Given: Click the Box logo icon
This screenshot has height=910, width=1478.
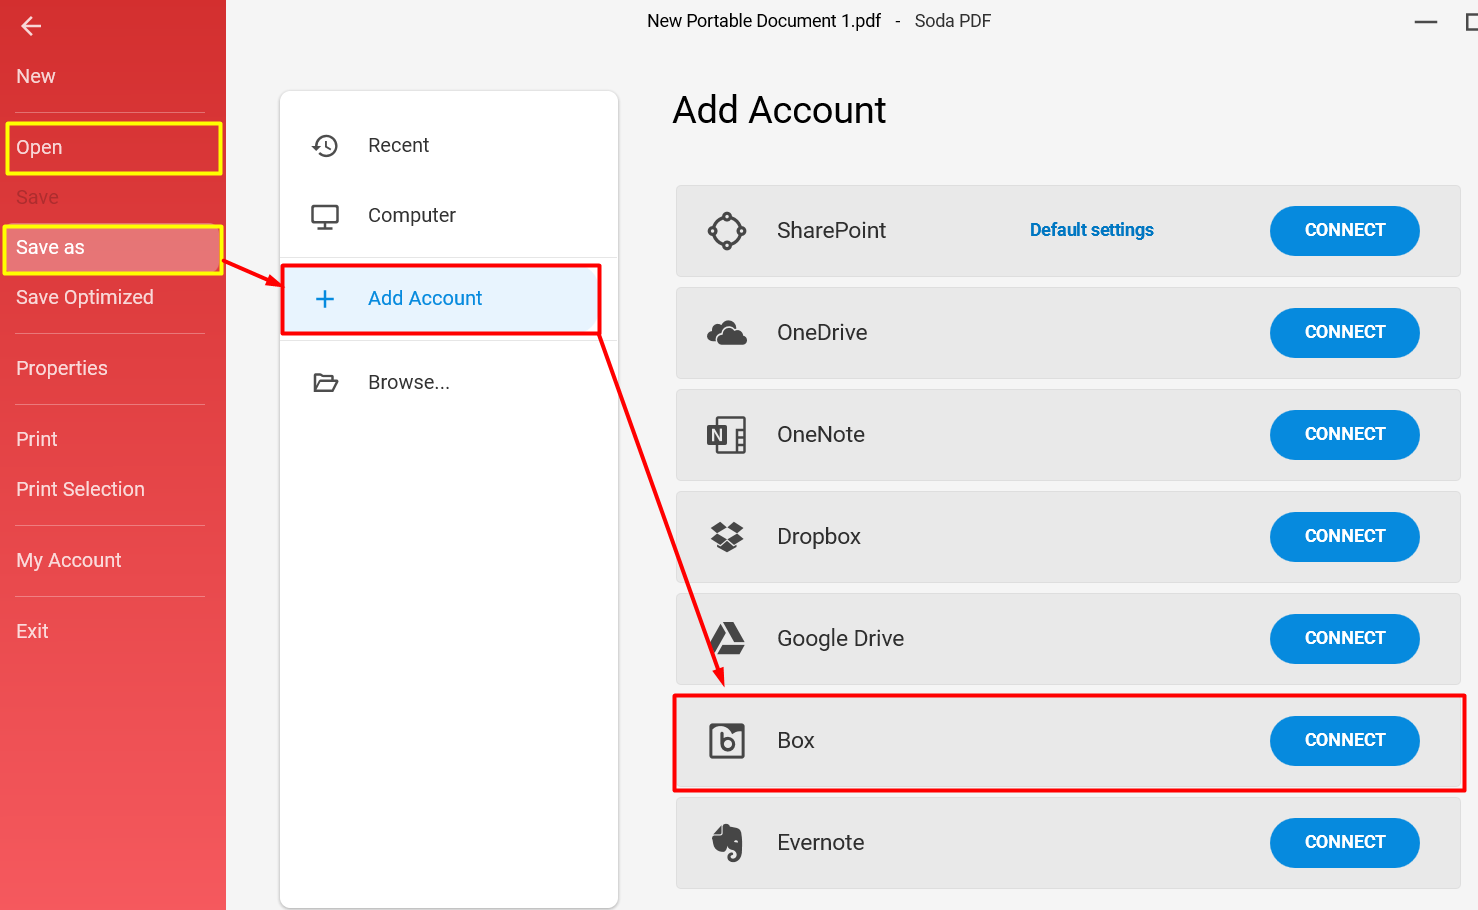Looking at the screenshot, I should 727,741.
